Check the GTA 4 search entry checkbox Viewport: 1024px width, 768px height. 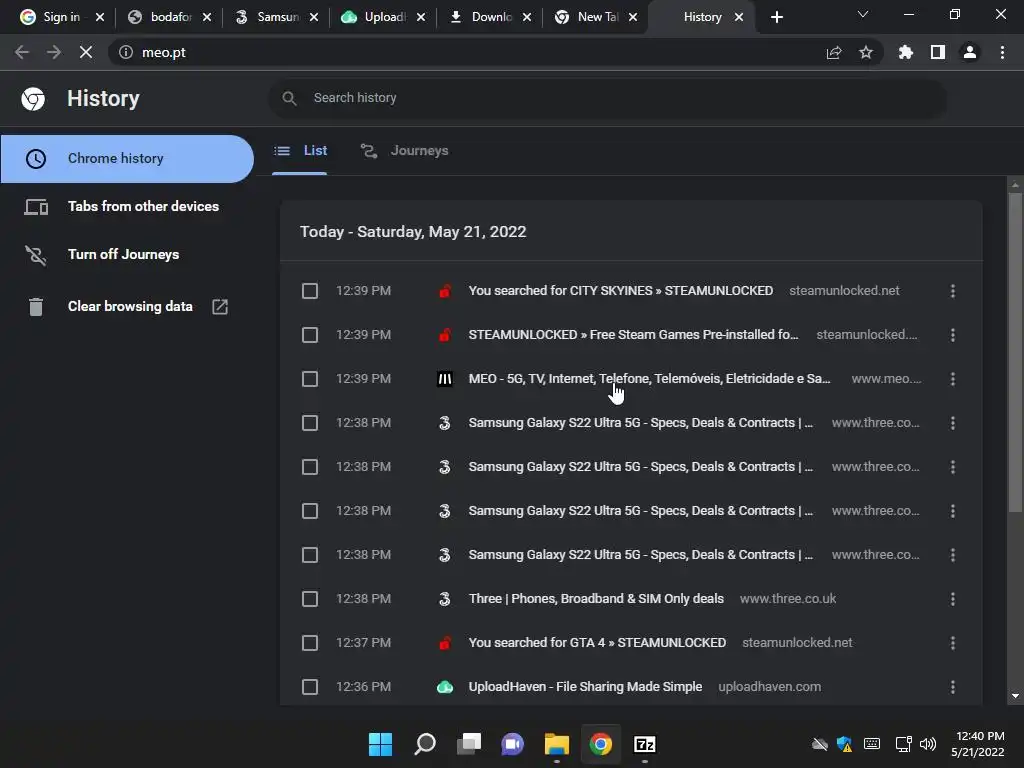(x=310, y=643)
